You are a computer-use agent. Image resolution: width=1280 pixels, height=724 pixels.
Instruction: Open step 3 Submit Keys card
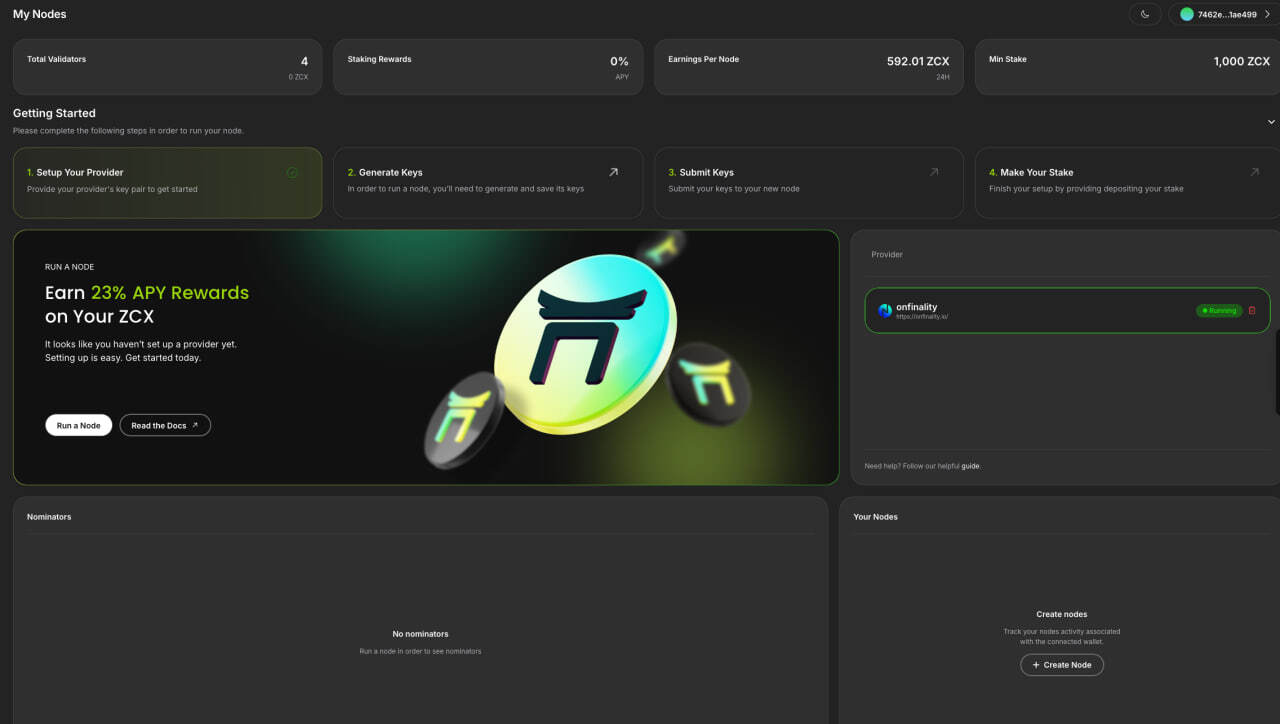tap(809, 182)
